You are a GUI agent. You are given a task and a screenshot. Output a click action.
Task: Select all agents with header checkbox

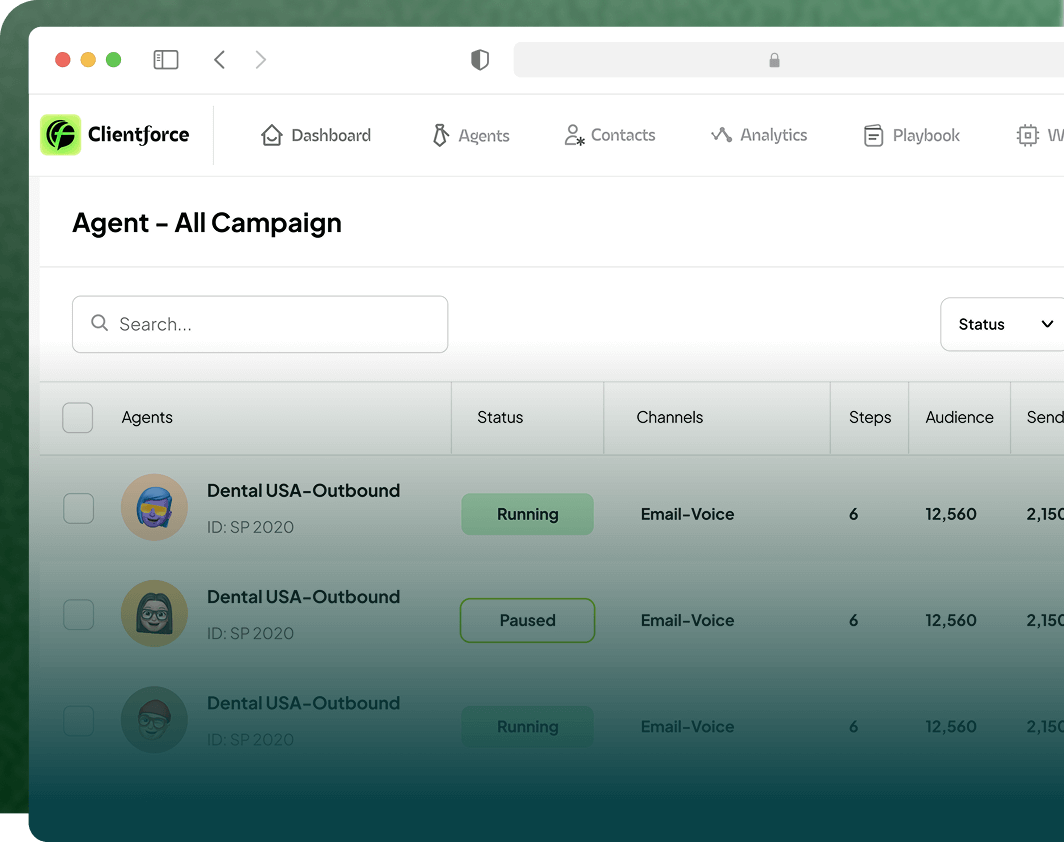tap(78, 417)
